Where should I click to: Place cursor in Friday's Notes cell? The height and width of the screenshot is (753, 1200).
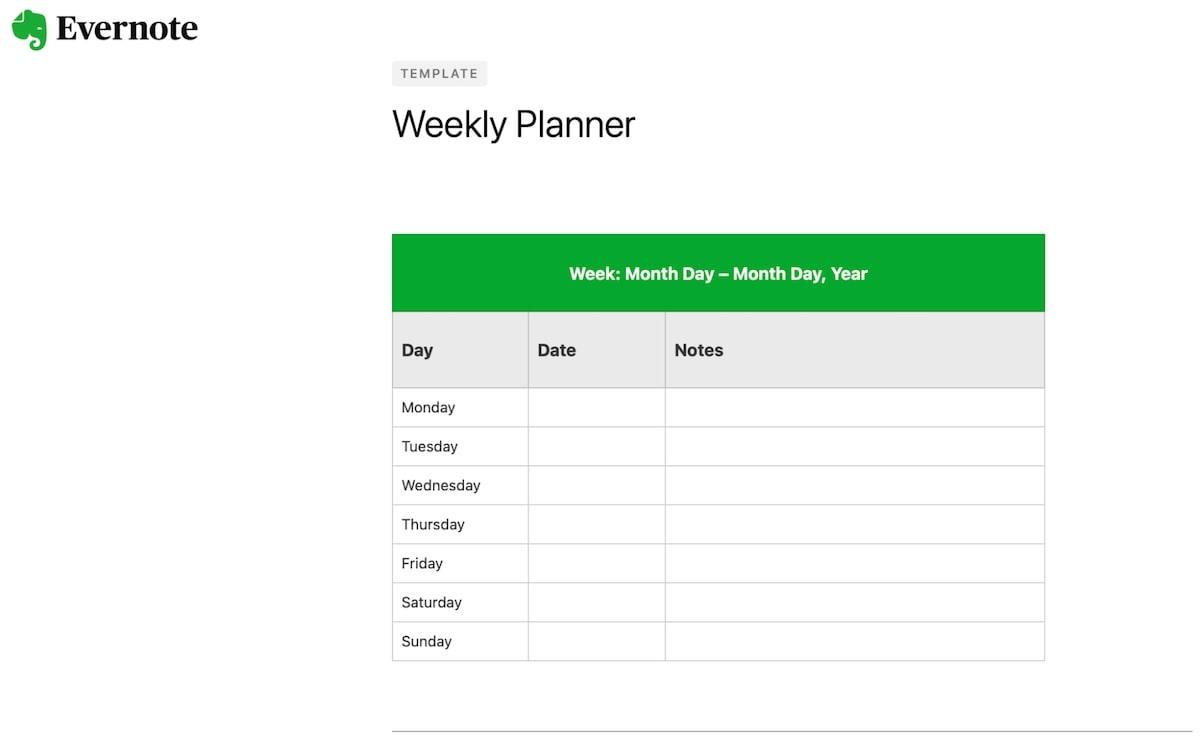[854, 563]
